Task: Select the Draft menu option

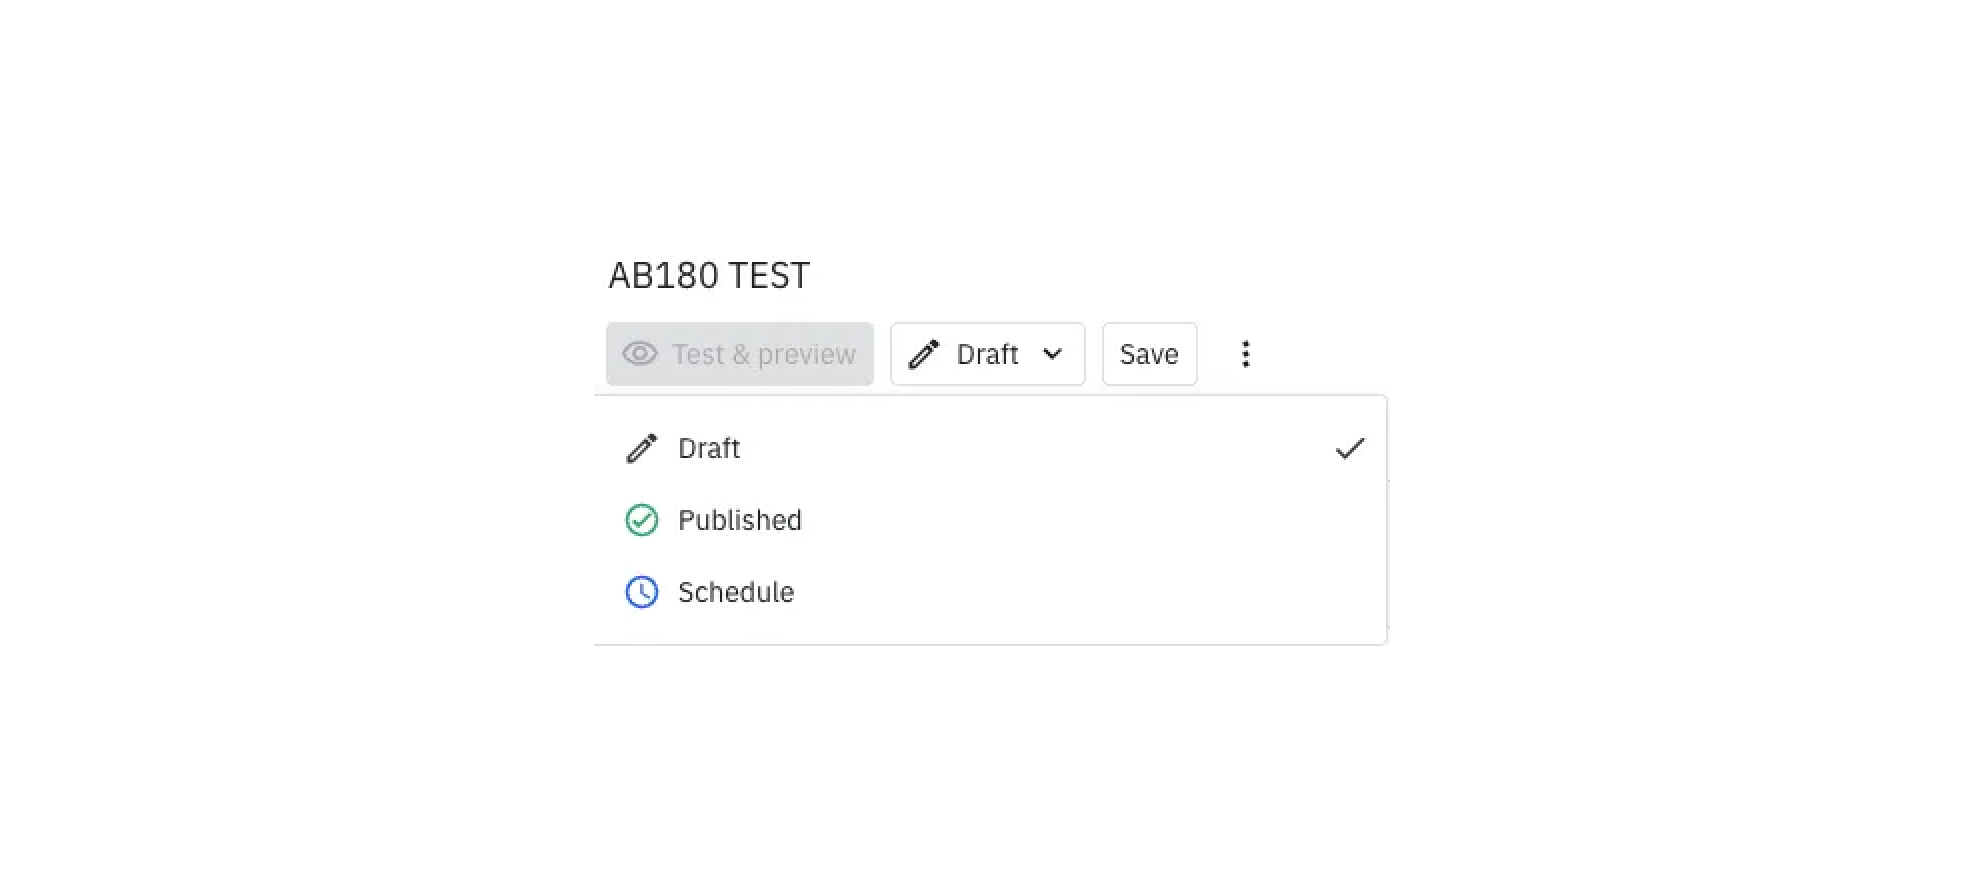Action: (x=990, y=448)
